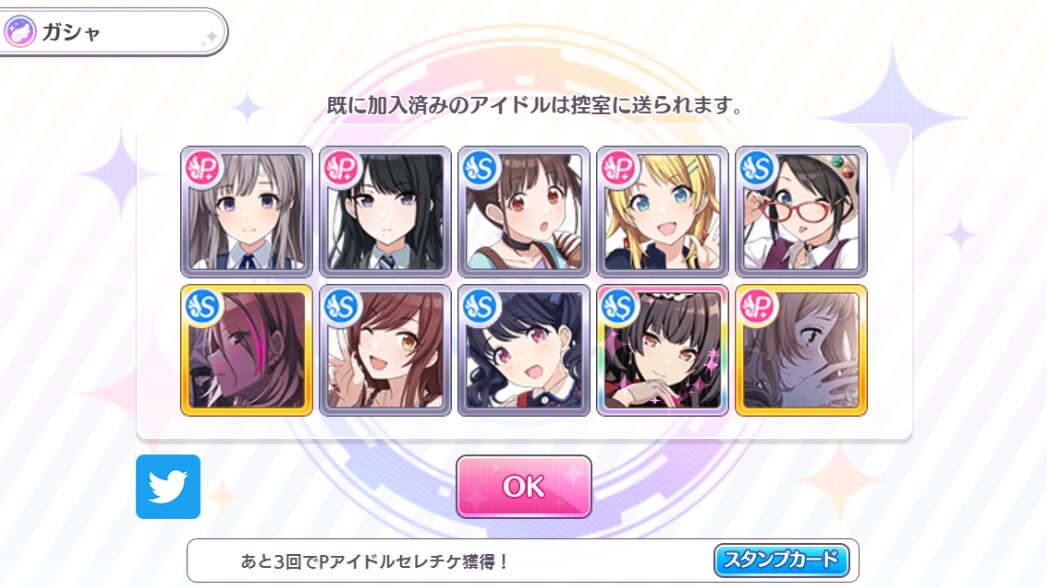1047x587 pixels.
Task: Click the ガシャ title label
Action: click(x=71, y=32)
